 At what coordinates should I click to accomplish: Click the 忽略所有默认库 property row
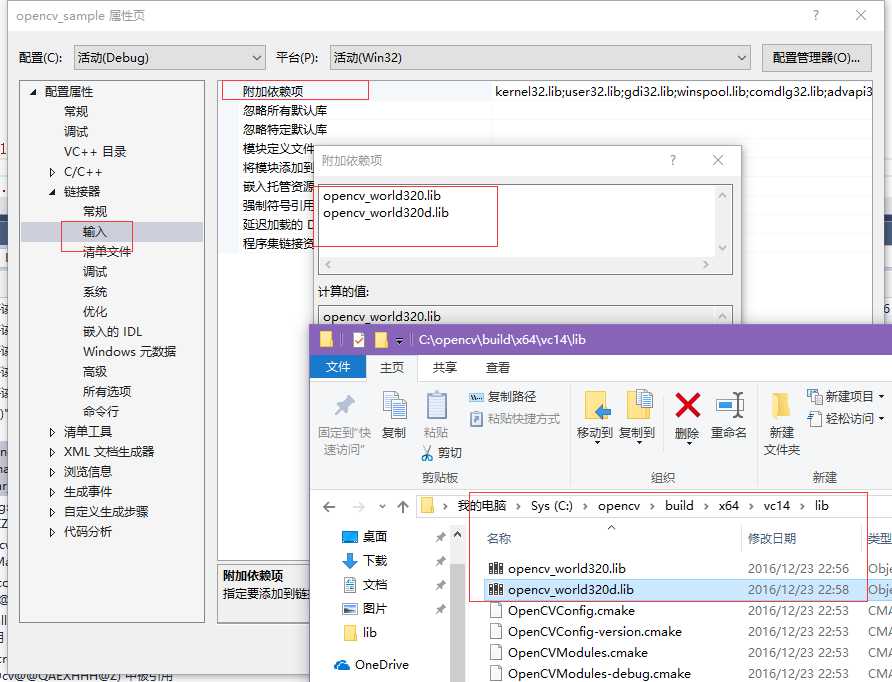click(545, 110)
